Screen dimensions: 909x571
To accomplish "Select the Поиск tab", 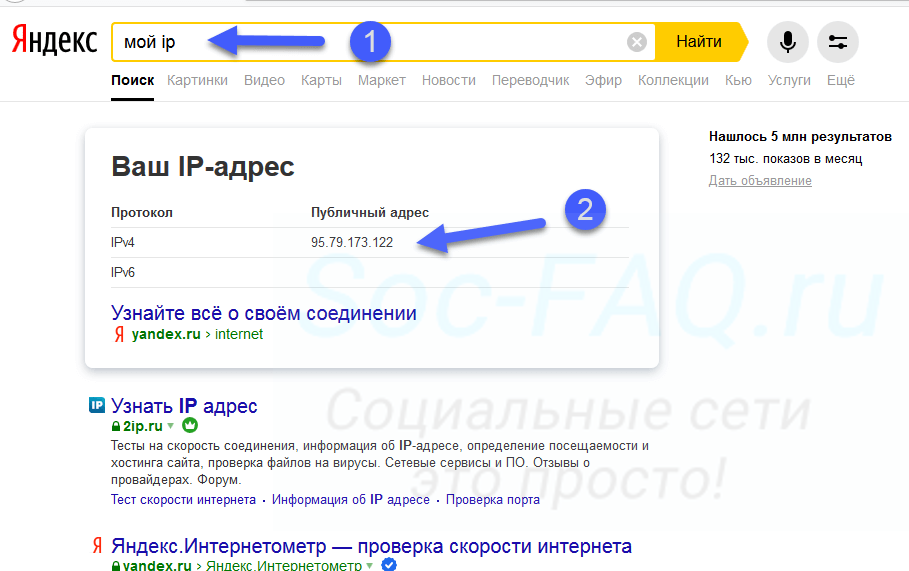I will click(x=133, y=80).
